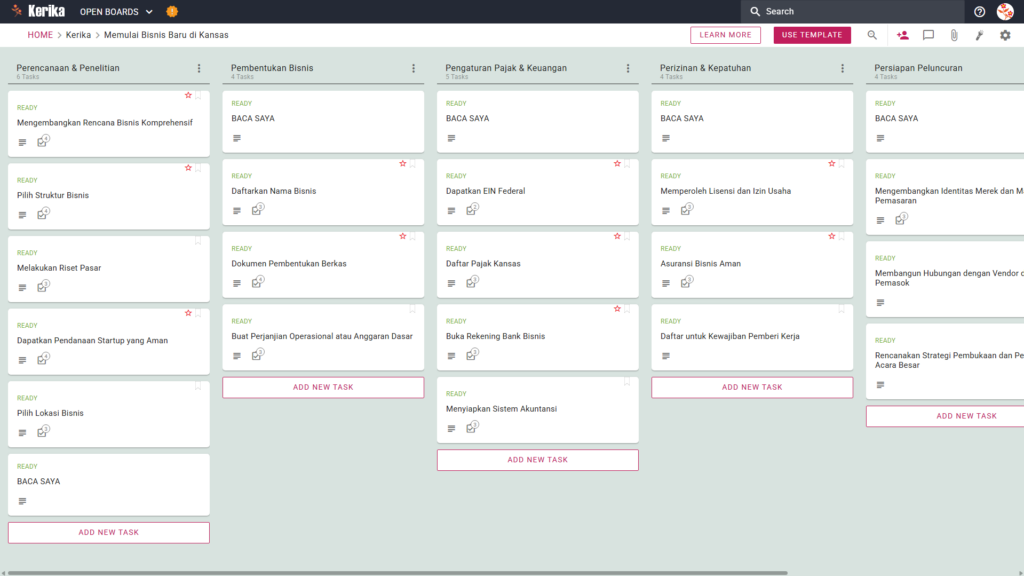The image size is (1024, 576).
Task: Open the user profile avatar
Action: coord(1005,12)
